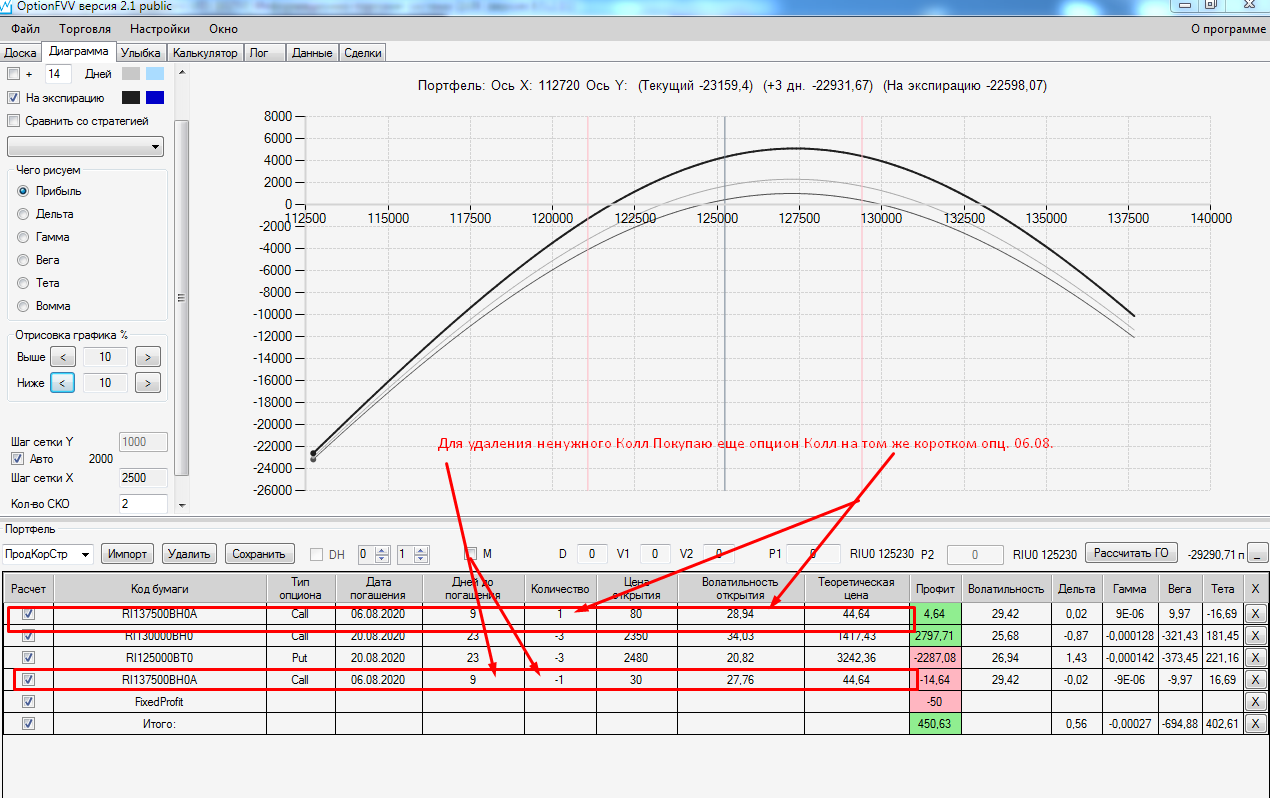Switch to the Доска tab
The image size is (1270, 798).
pos(21,53)
